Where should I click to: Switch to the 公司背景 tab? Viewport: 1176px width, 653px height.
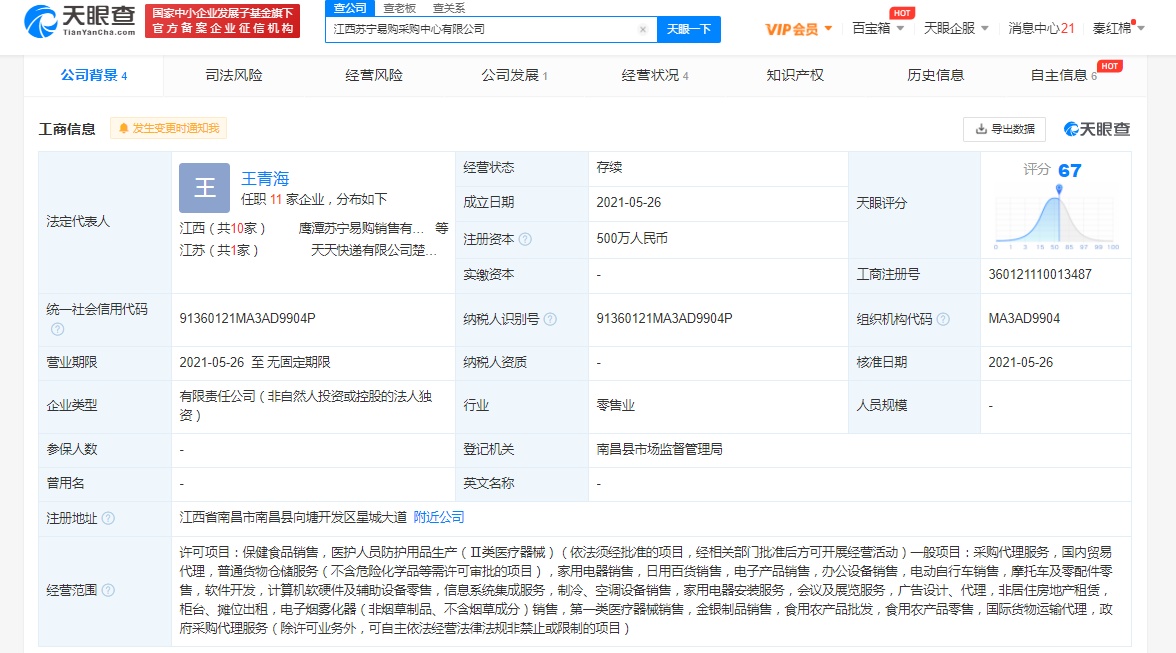click(x=94, y=76)
